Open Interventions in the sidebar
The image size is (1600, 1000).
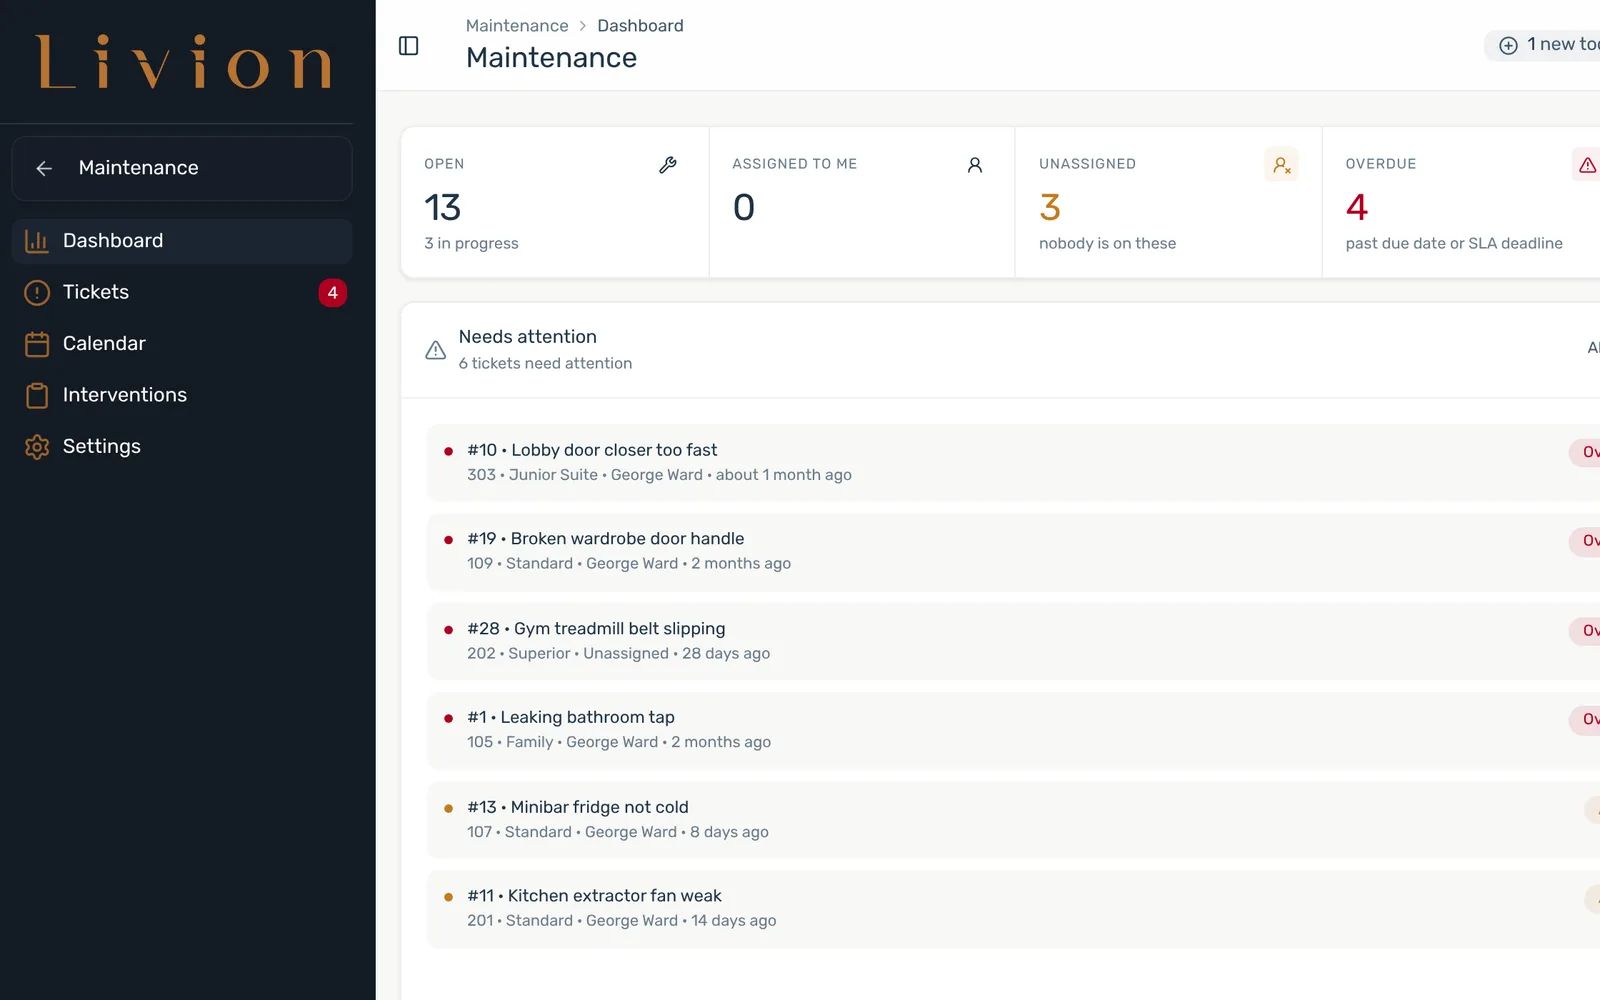pos(182,395)
